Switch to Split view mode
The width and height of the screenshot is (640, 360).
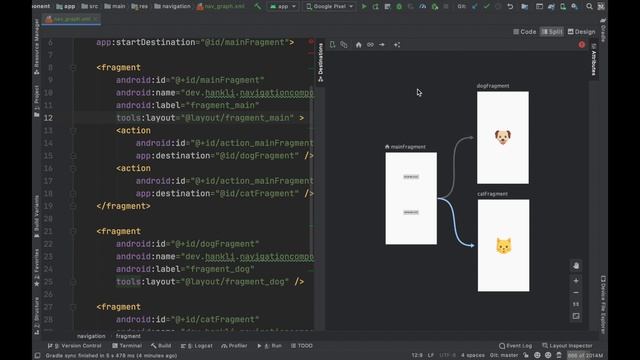552,31
